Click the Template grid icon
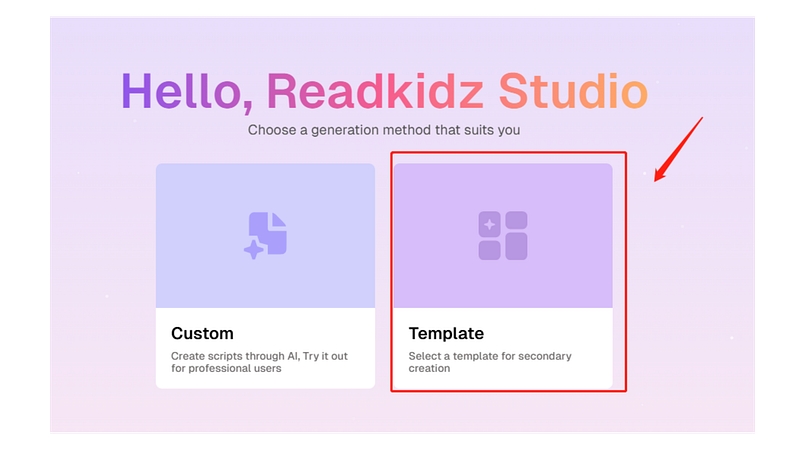The image size is (800, 450). [x=502, y=235]
